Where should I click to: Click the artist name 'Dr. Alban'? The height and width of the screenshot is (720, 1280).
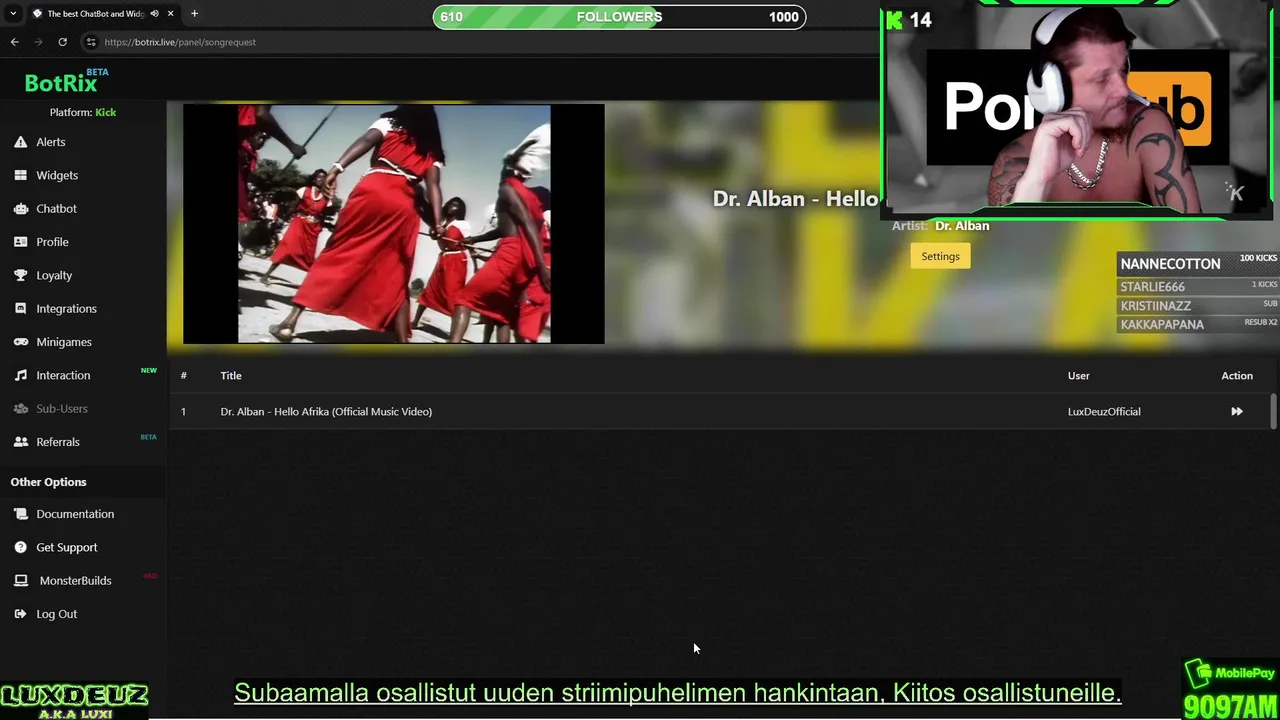pos(962,226)
